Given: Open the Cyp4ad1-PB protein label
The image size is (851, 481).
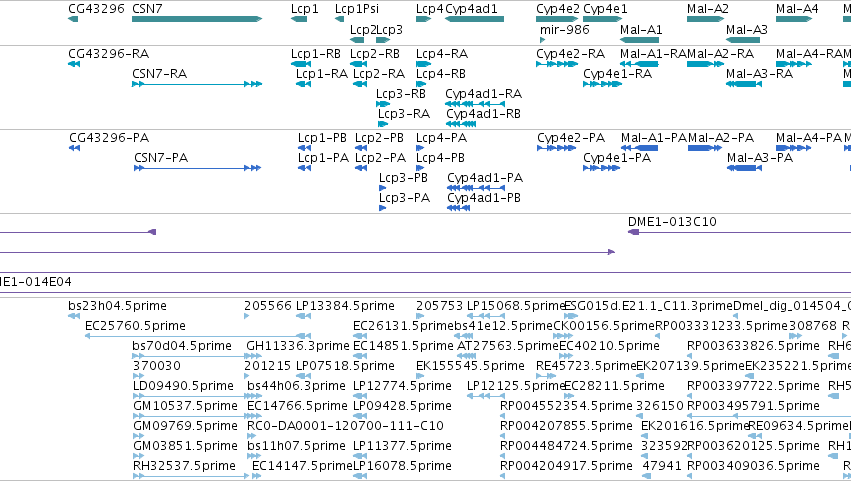Looking at the screenshot, I should (484, 198).
